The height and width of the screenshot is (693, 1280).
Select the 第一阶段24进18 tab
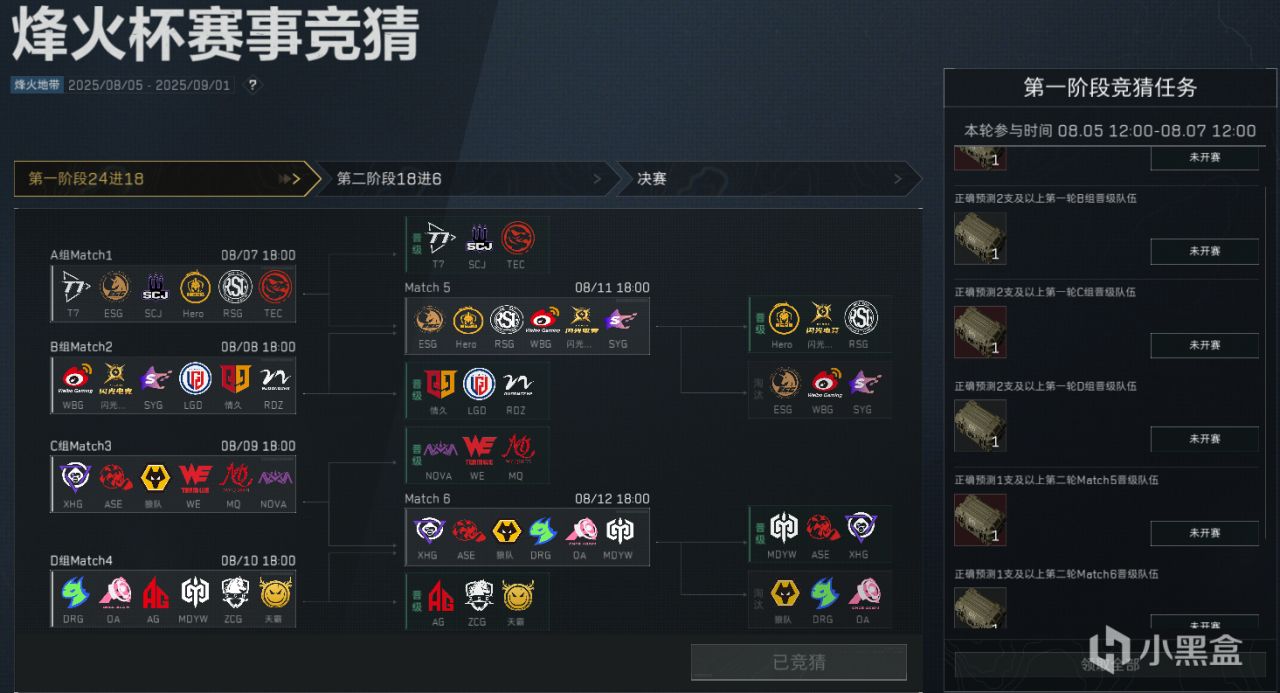pos(162,179)
